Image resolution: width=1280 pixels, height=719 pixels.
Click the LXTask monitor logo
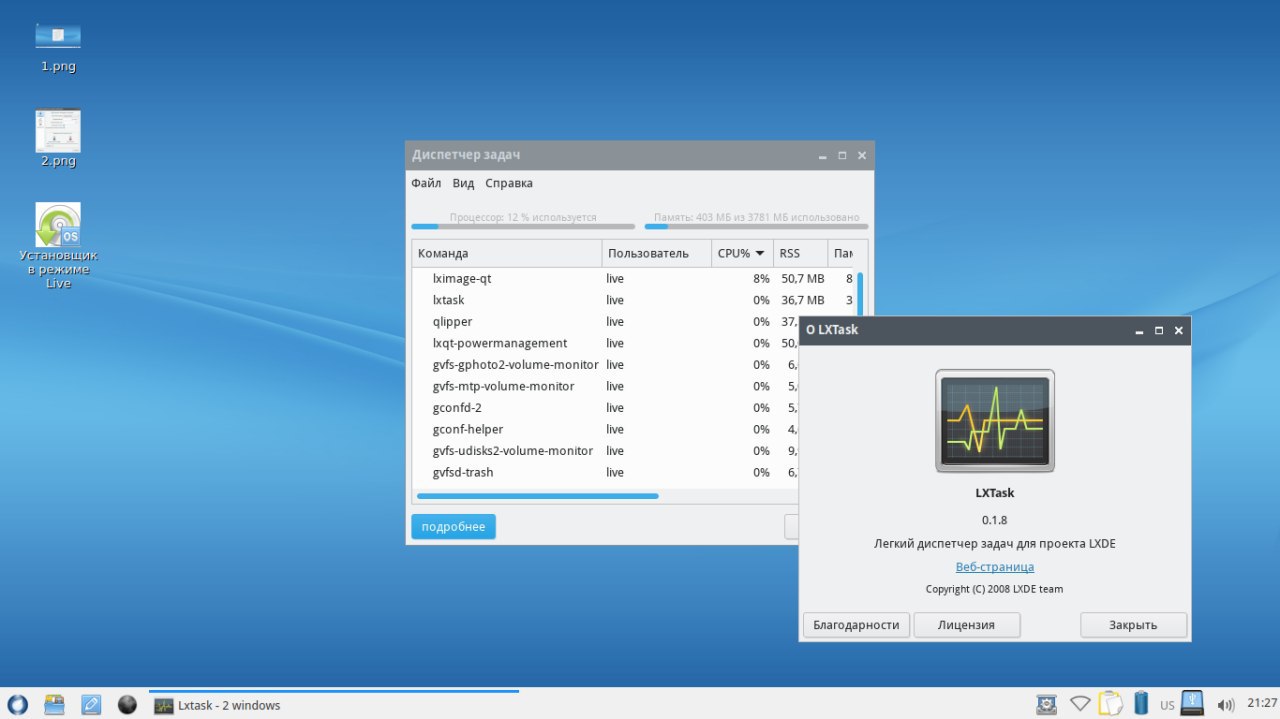click(x=995, y=421)
